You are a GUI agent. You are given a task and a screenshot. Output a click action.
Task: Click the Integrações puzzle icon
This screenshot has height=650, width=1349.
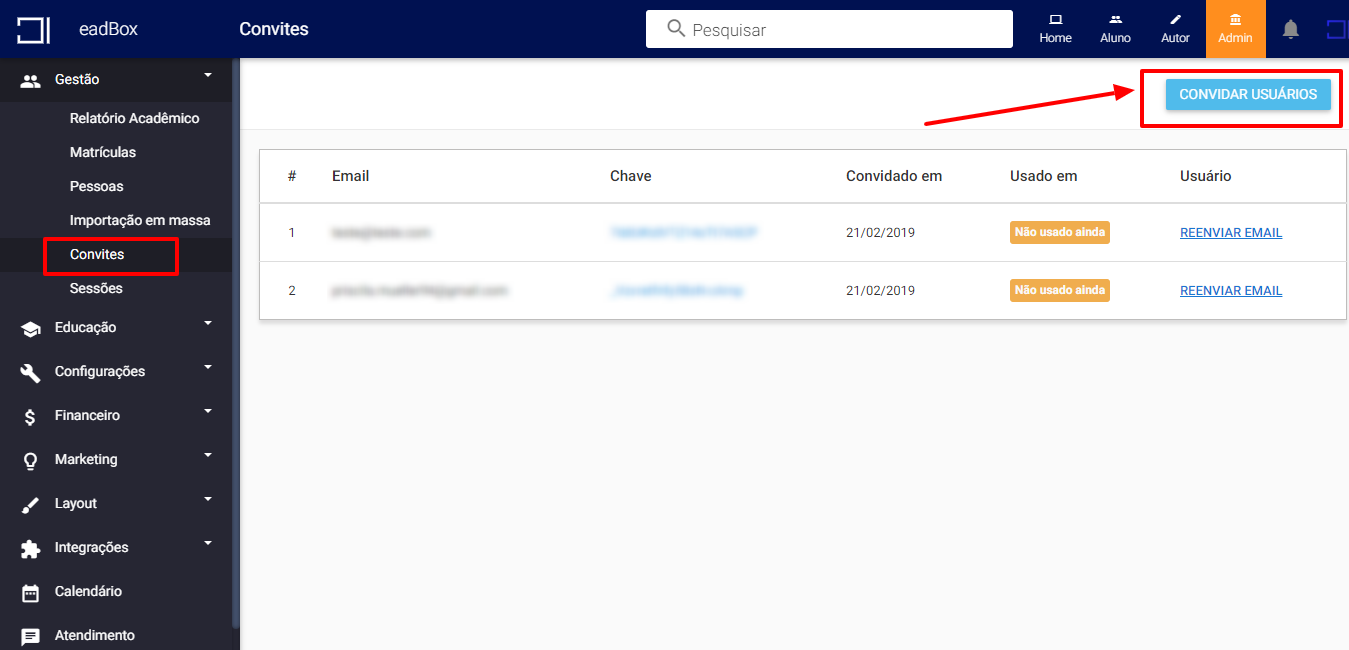click(31, 548)
